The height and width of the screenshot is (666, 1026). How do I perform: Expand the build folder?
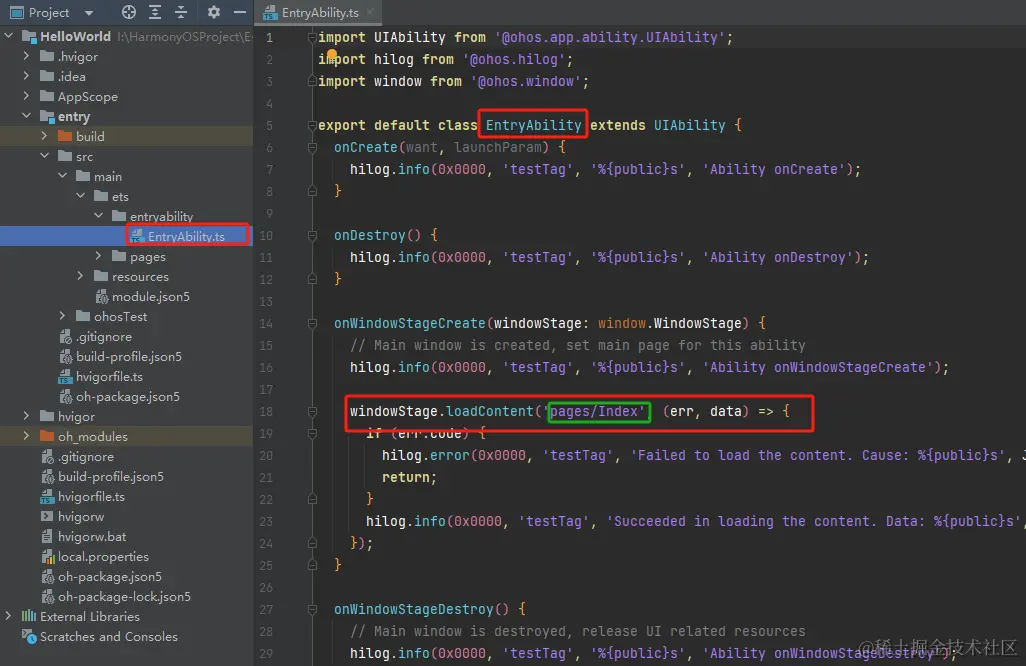click(44, 136)
